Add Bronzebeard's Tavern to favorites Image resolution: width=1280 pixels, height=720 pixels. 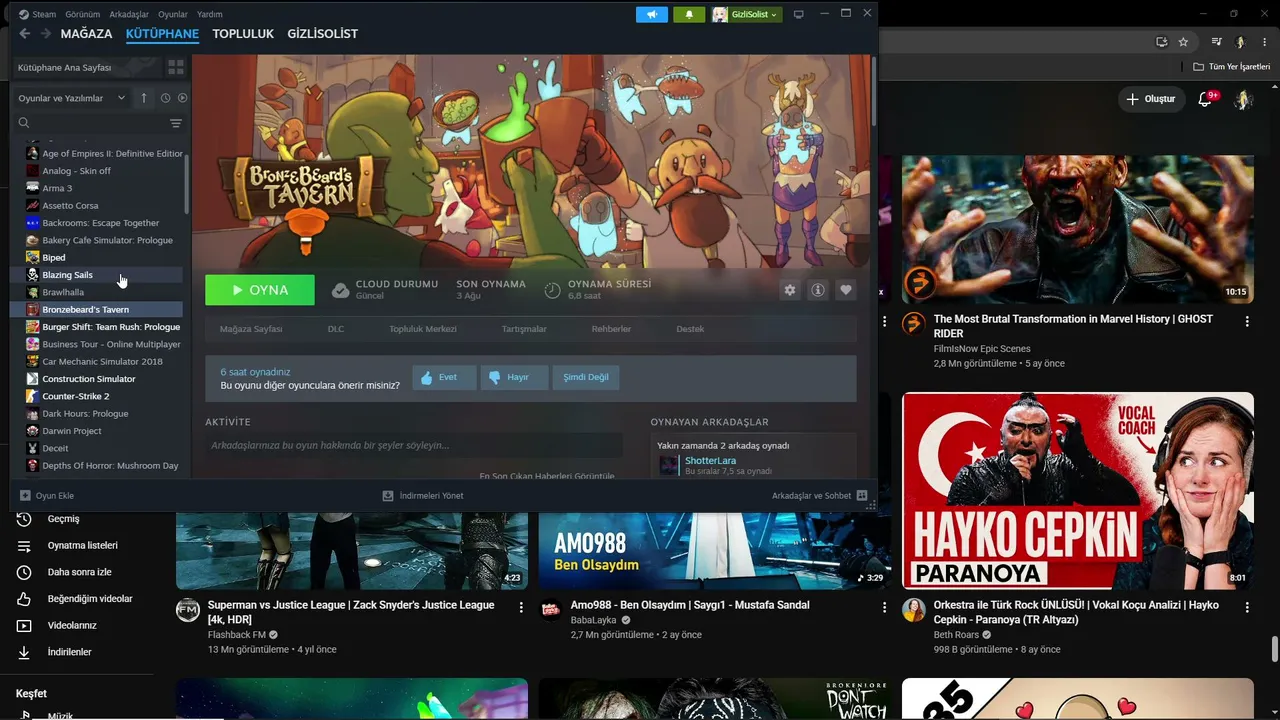(x=846, y=290)
